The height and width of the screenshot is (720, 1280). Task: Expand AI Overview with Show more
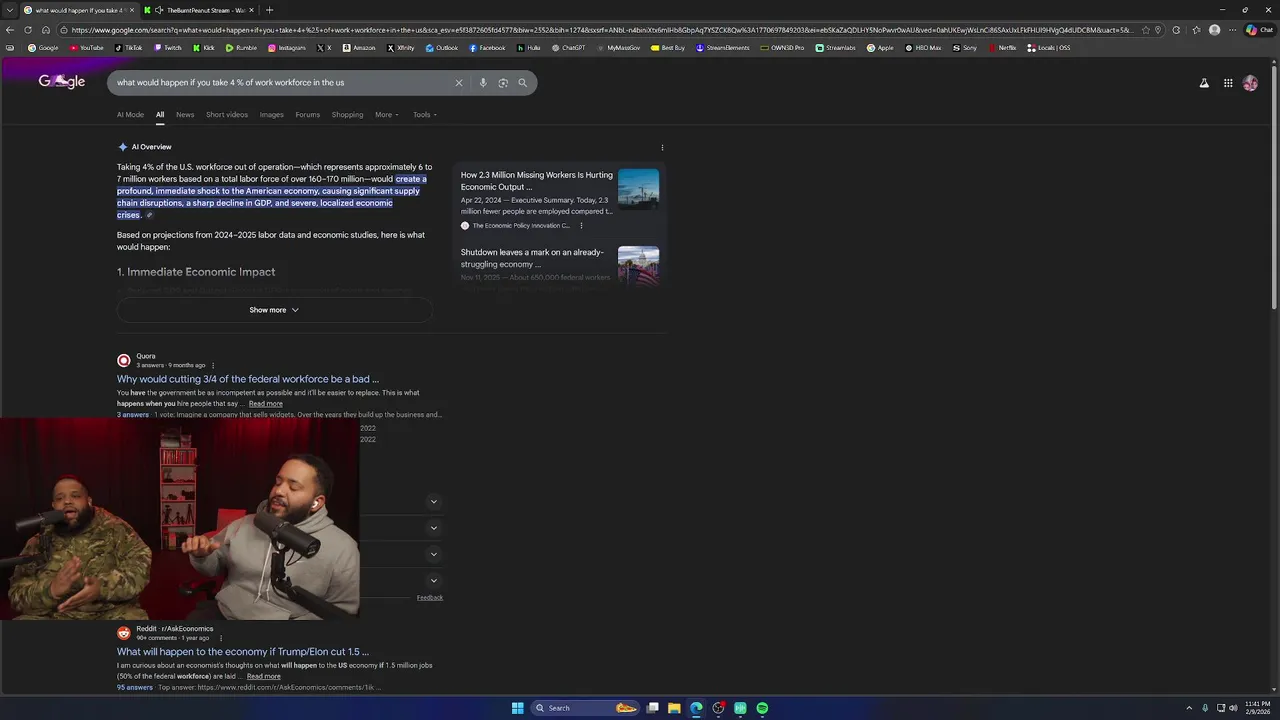(x=274, y=310)
